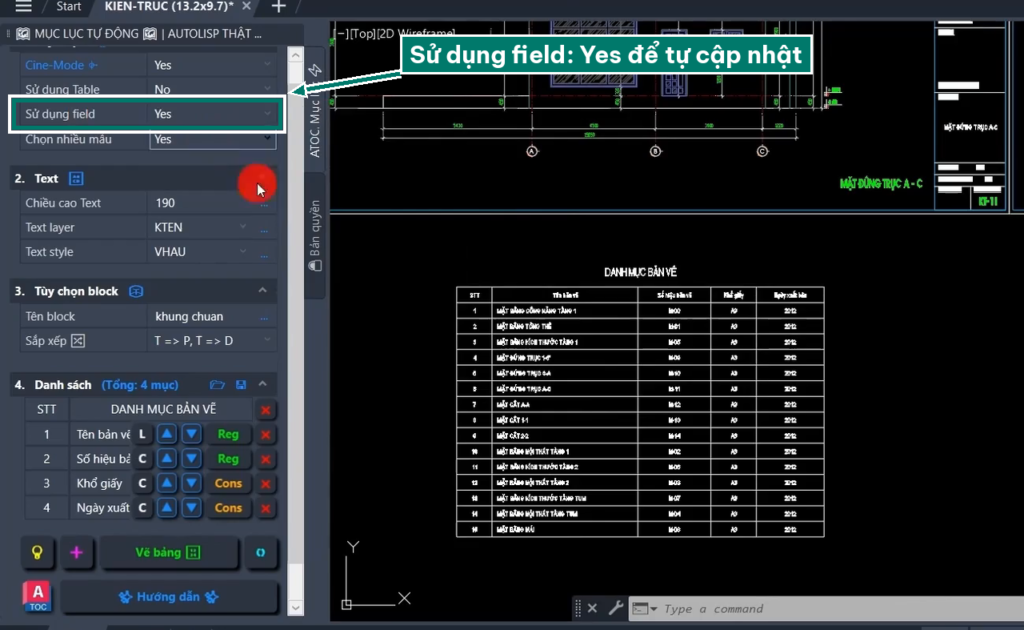Click the Hướng dẫn button
Image resolution: width=1024 pixels, height=630 pixels.
pyautogui.click(x=169, y=597)
